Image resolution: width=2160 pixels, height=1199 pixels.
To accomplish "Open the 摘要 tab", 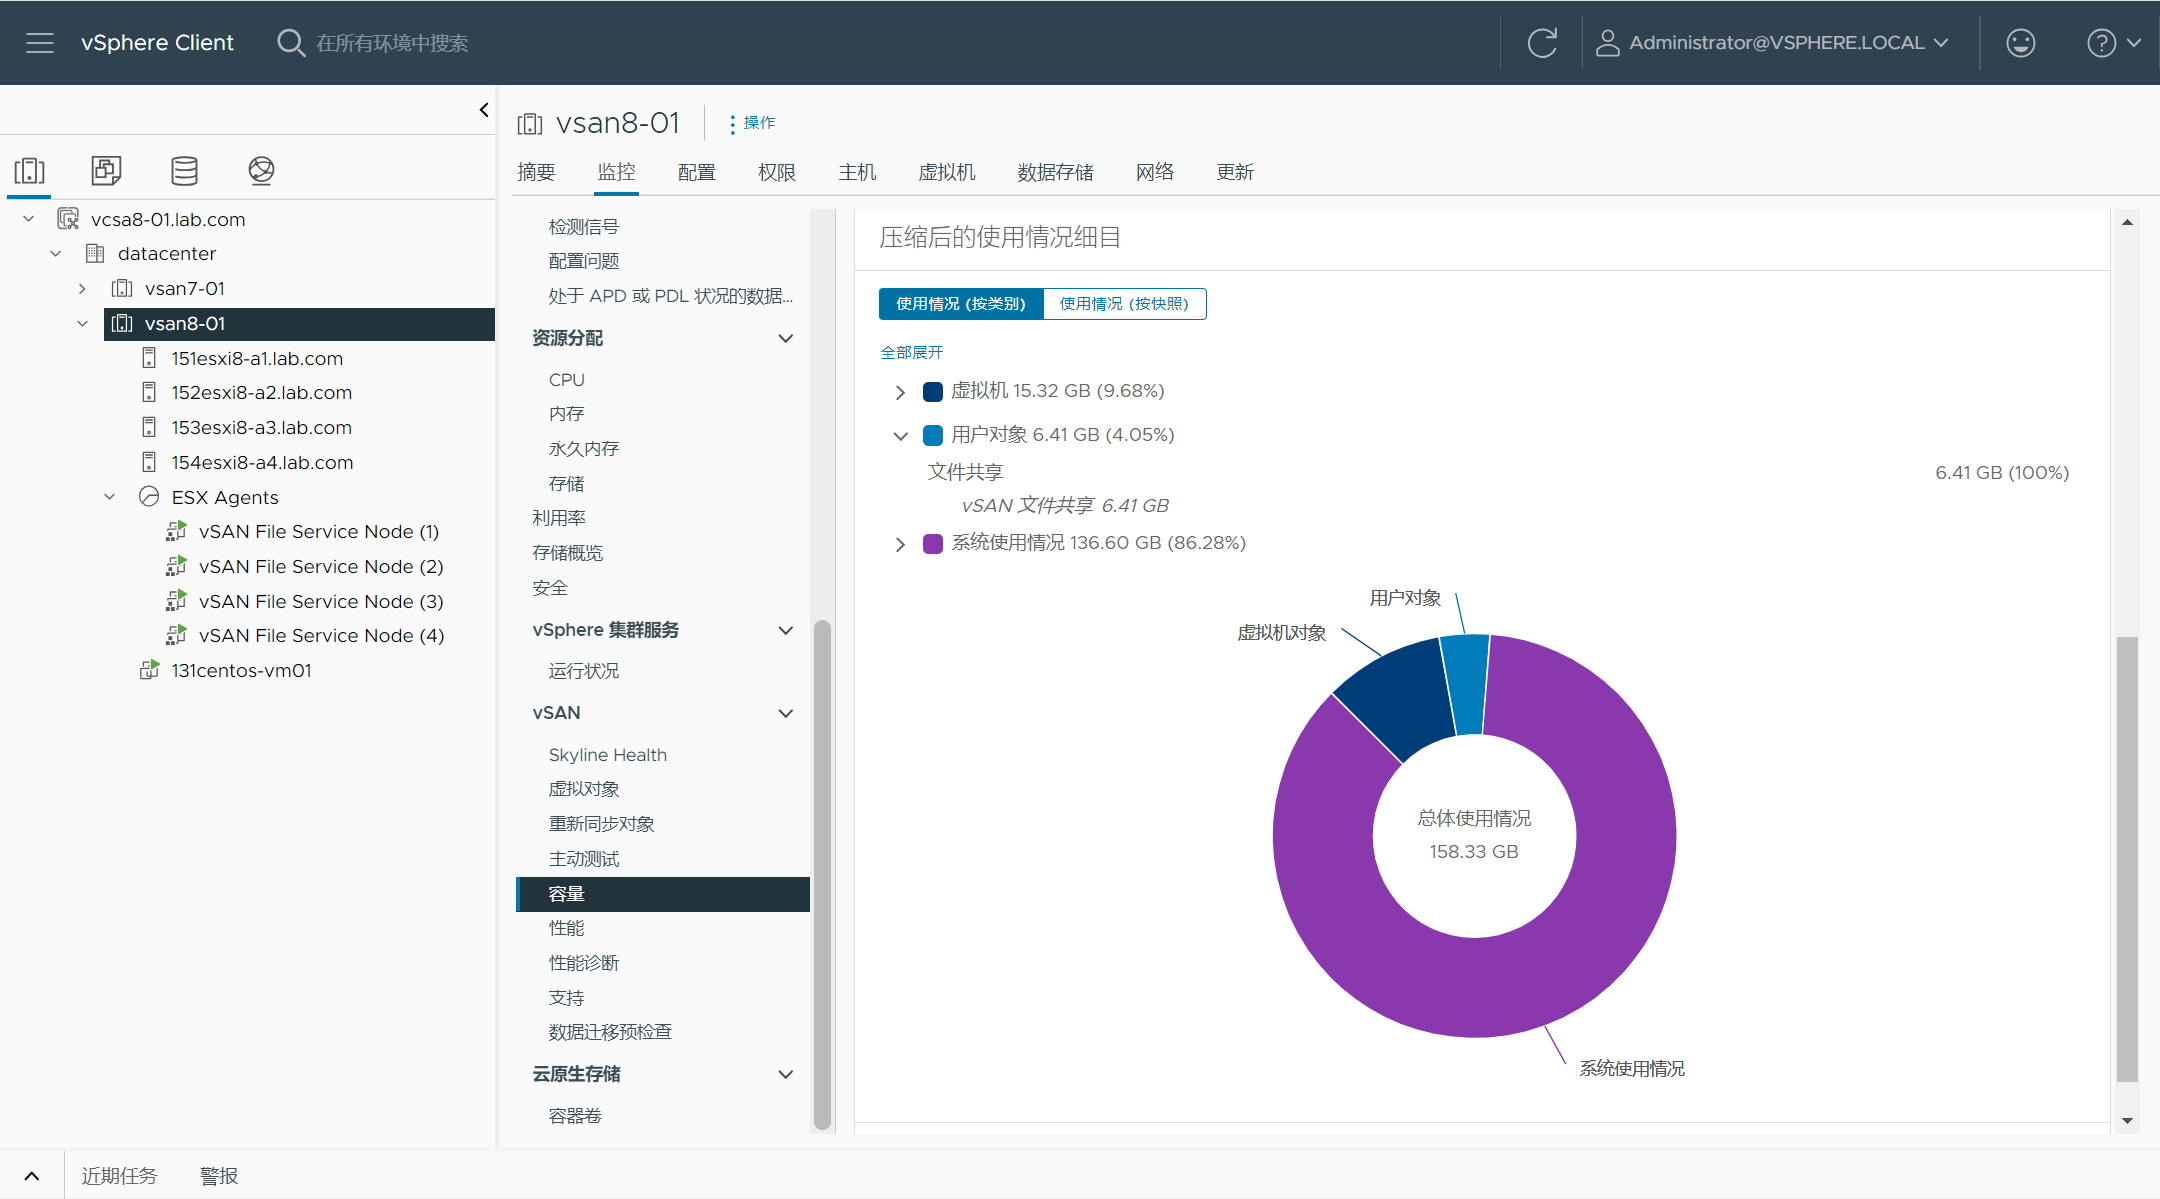I will [x=536, y=172].
